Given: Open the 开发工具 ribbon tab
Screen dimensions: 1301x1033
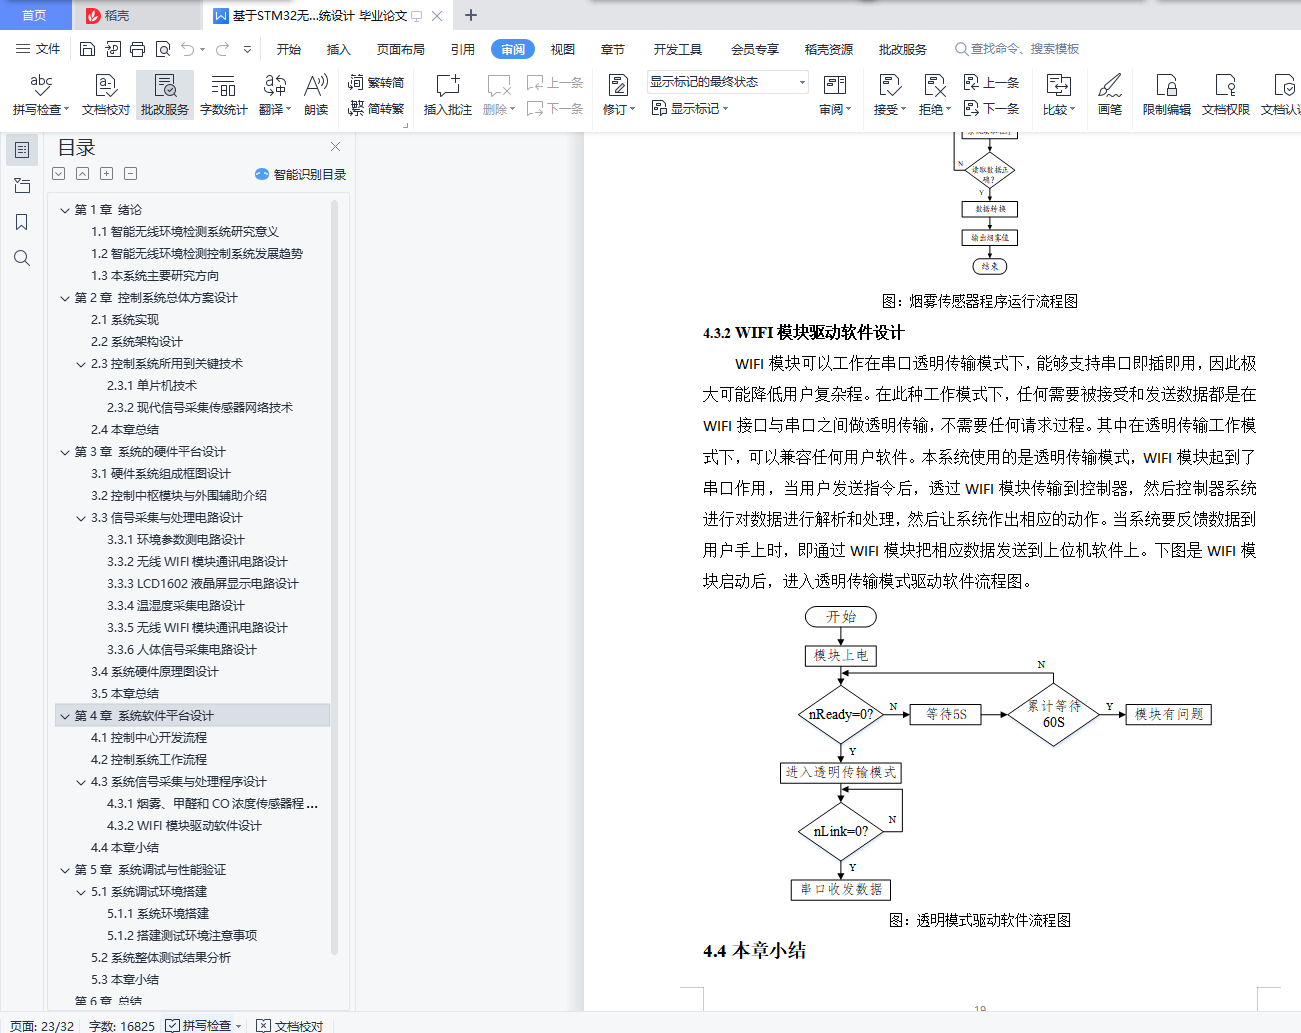Looking at the screenshot, I should pos(678,49).
